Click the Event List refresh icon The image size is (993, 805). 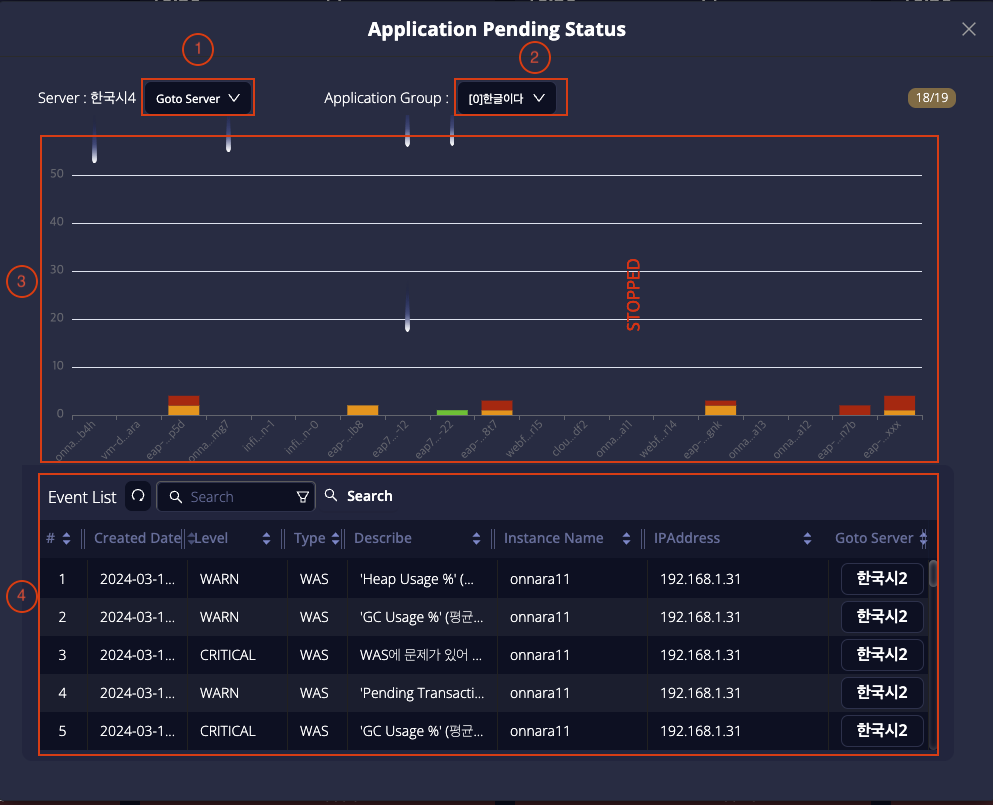click(138, 496)
